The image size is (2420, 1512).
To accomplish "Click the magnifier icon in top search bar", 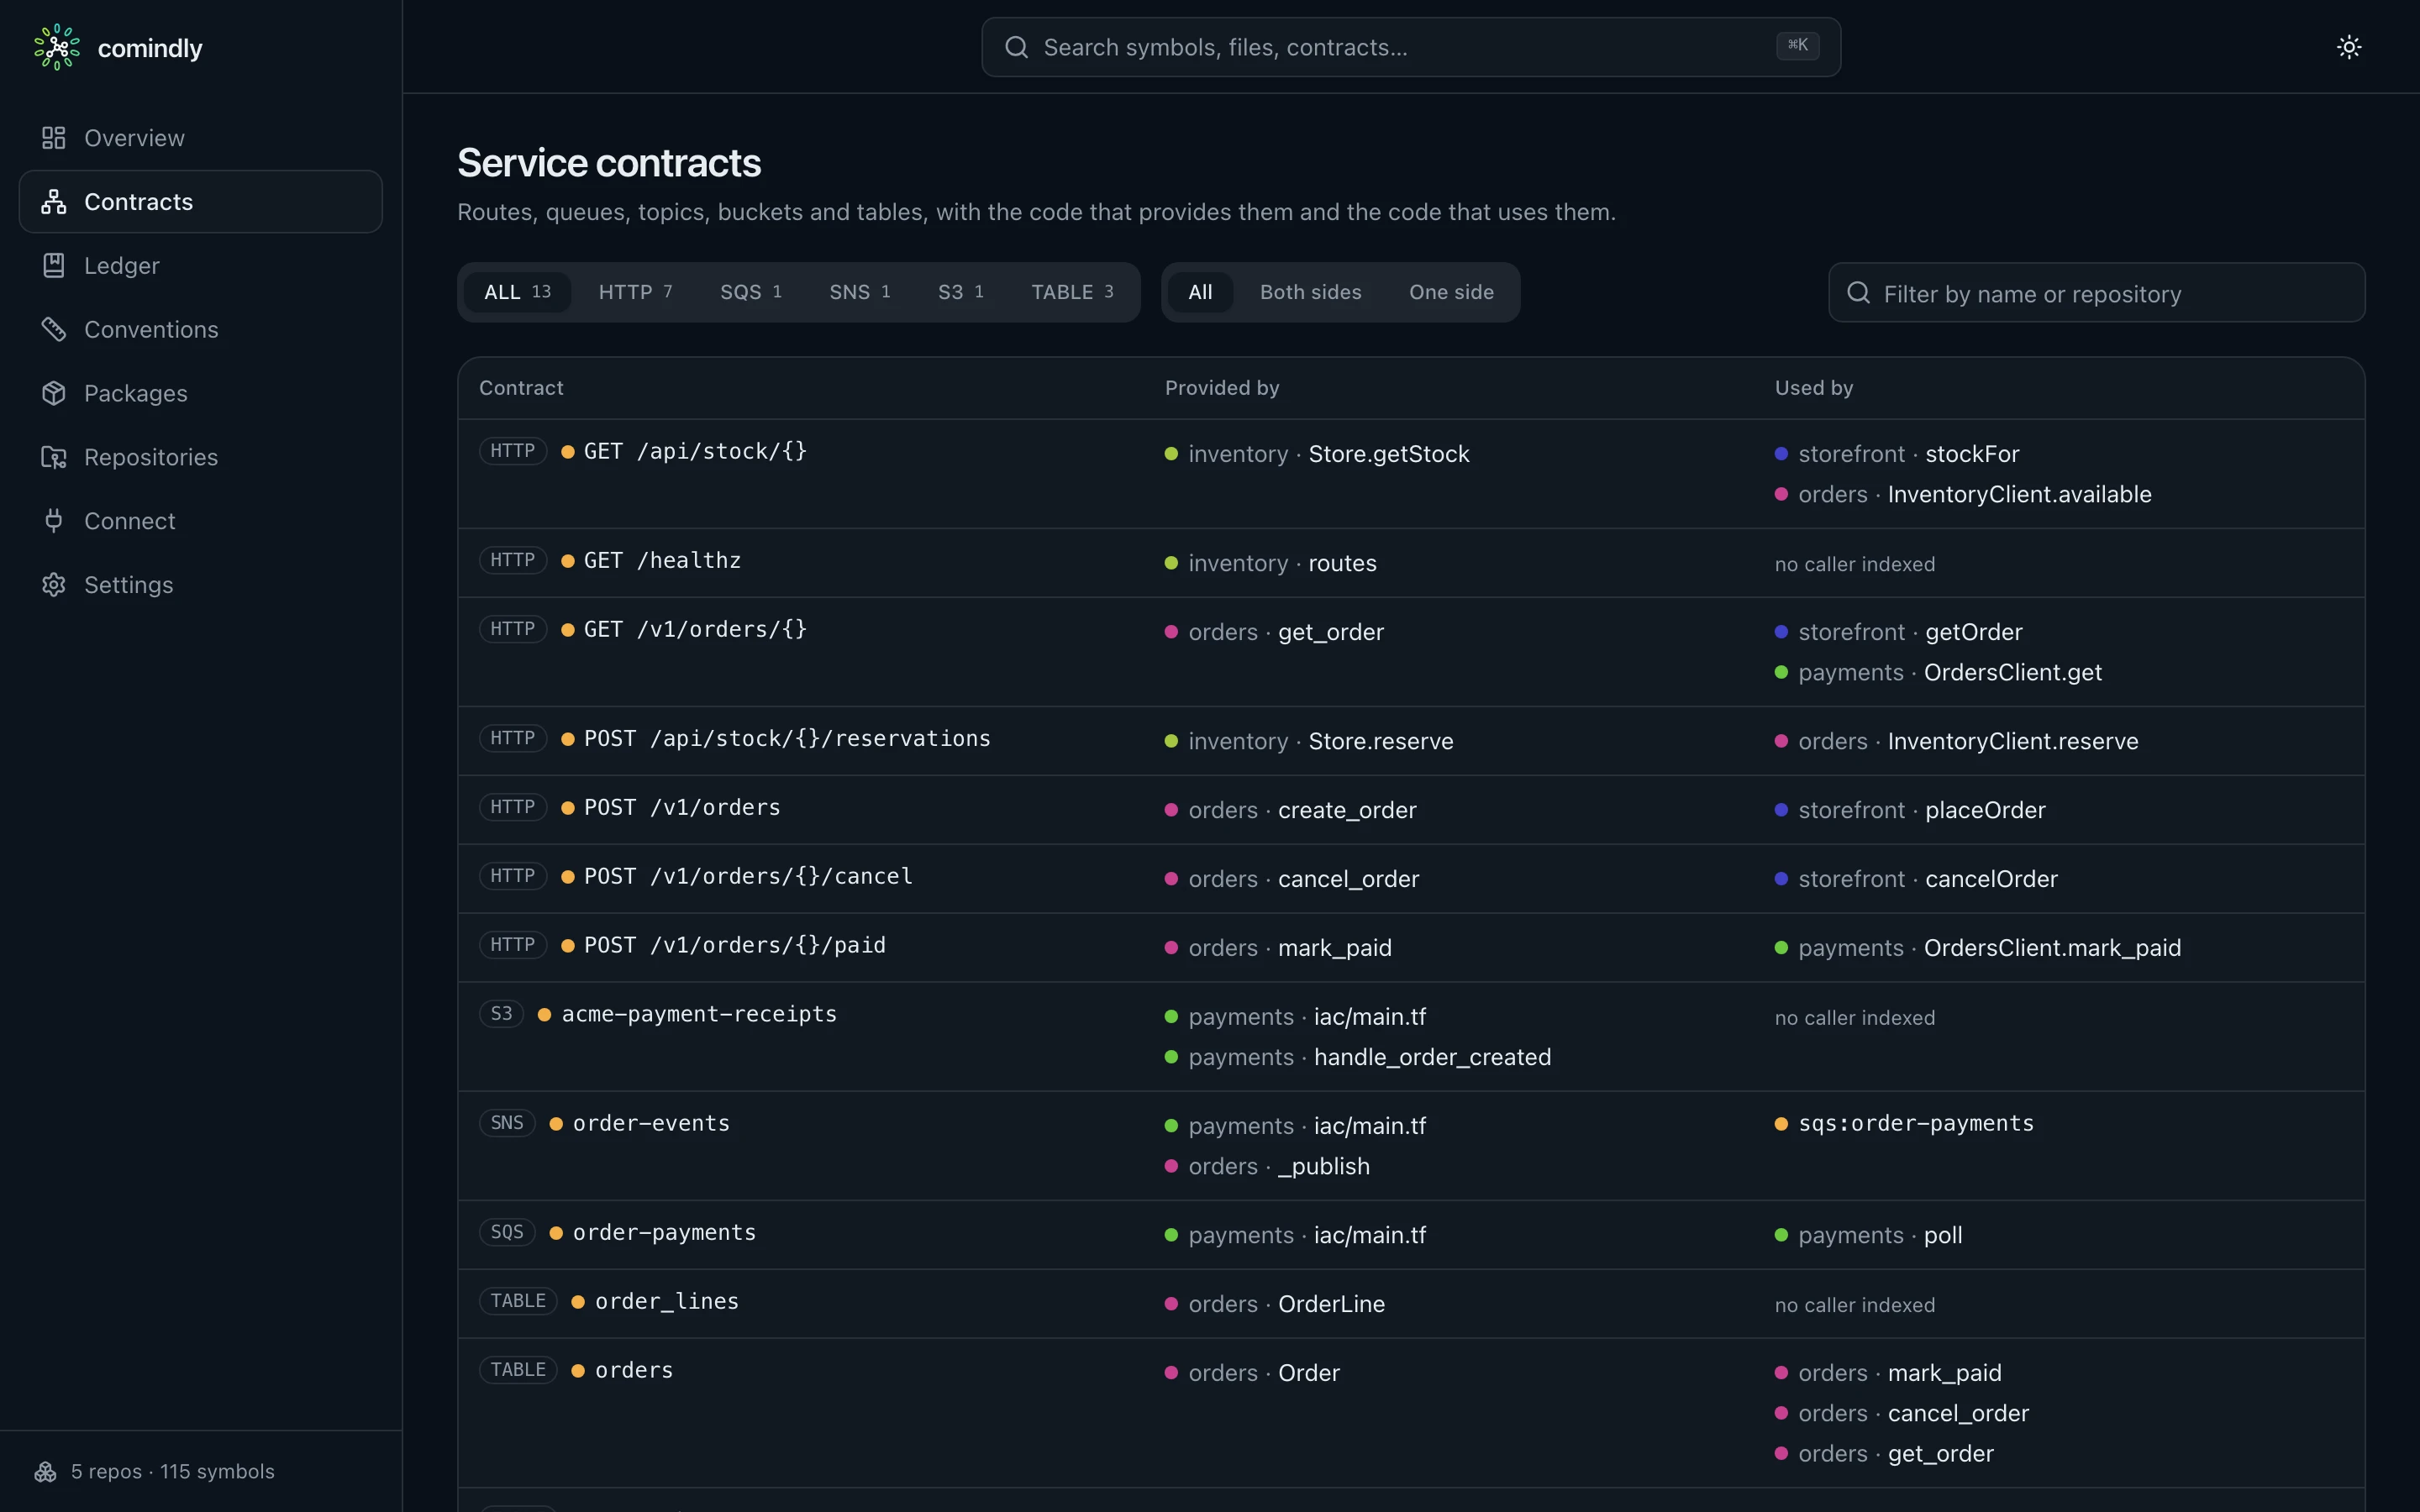I will [1016, 47].
